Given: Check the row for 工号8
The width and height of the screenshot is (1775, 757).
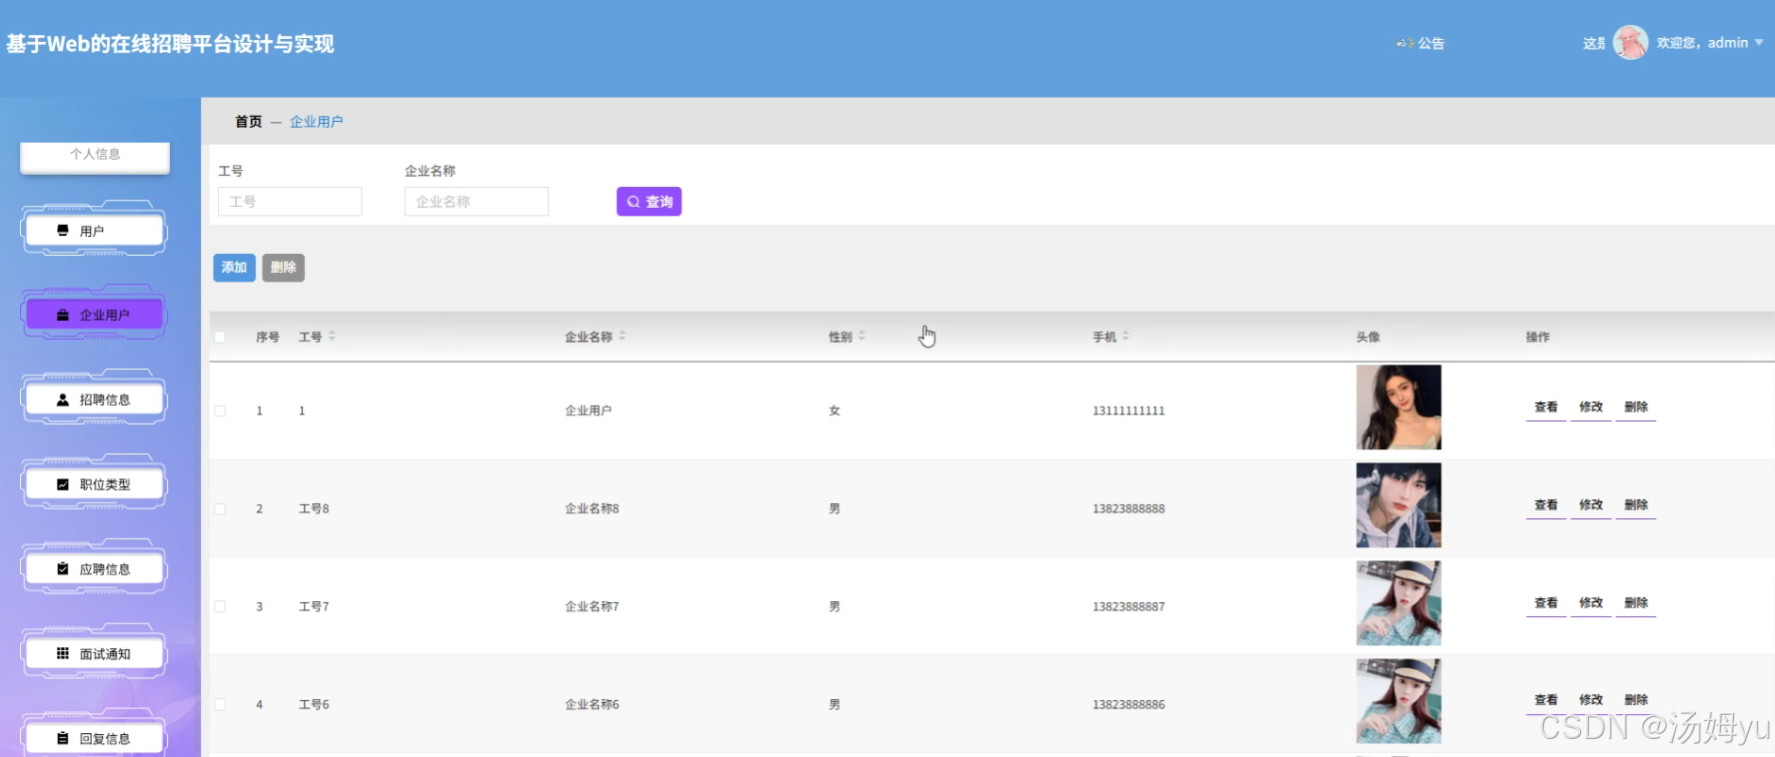Looking at the screenshot, I should tap(220, 509).
